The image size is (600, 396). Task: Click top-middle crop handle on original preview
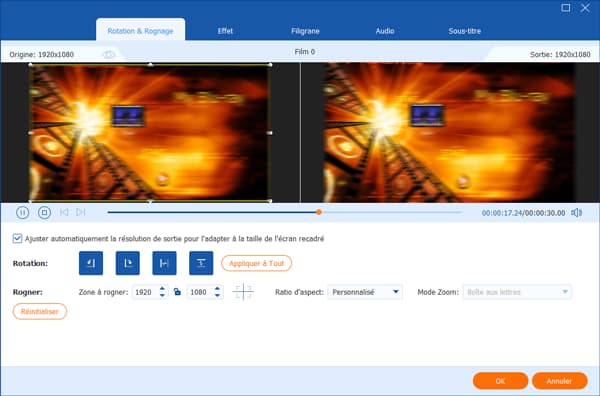[x=150, y=65]
